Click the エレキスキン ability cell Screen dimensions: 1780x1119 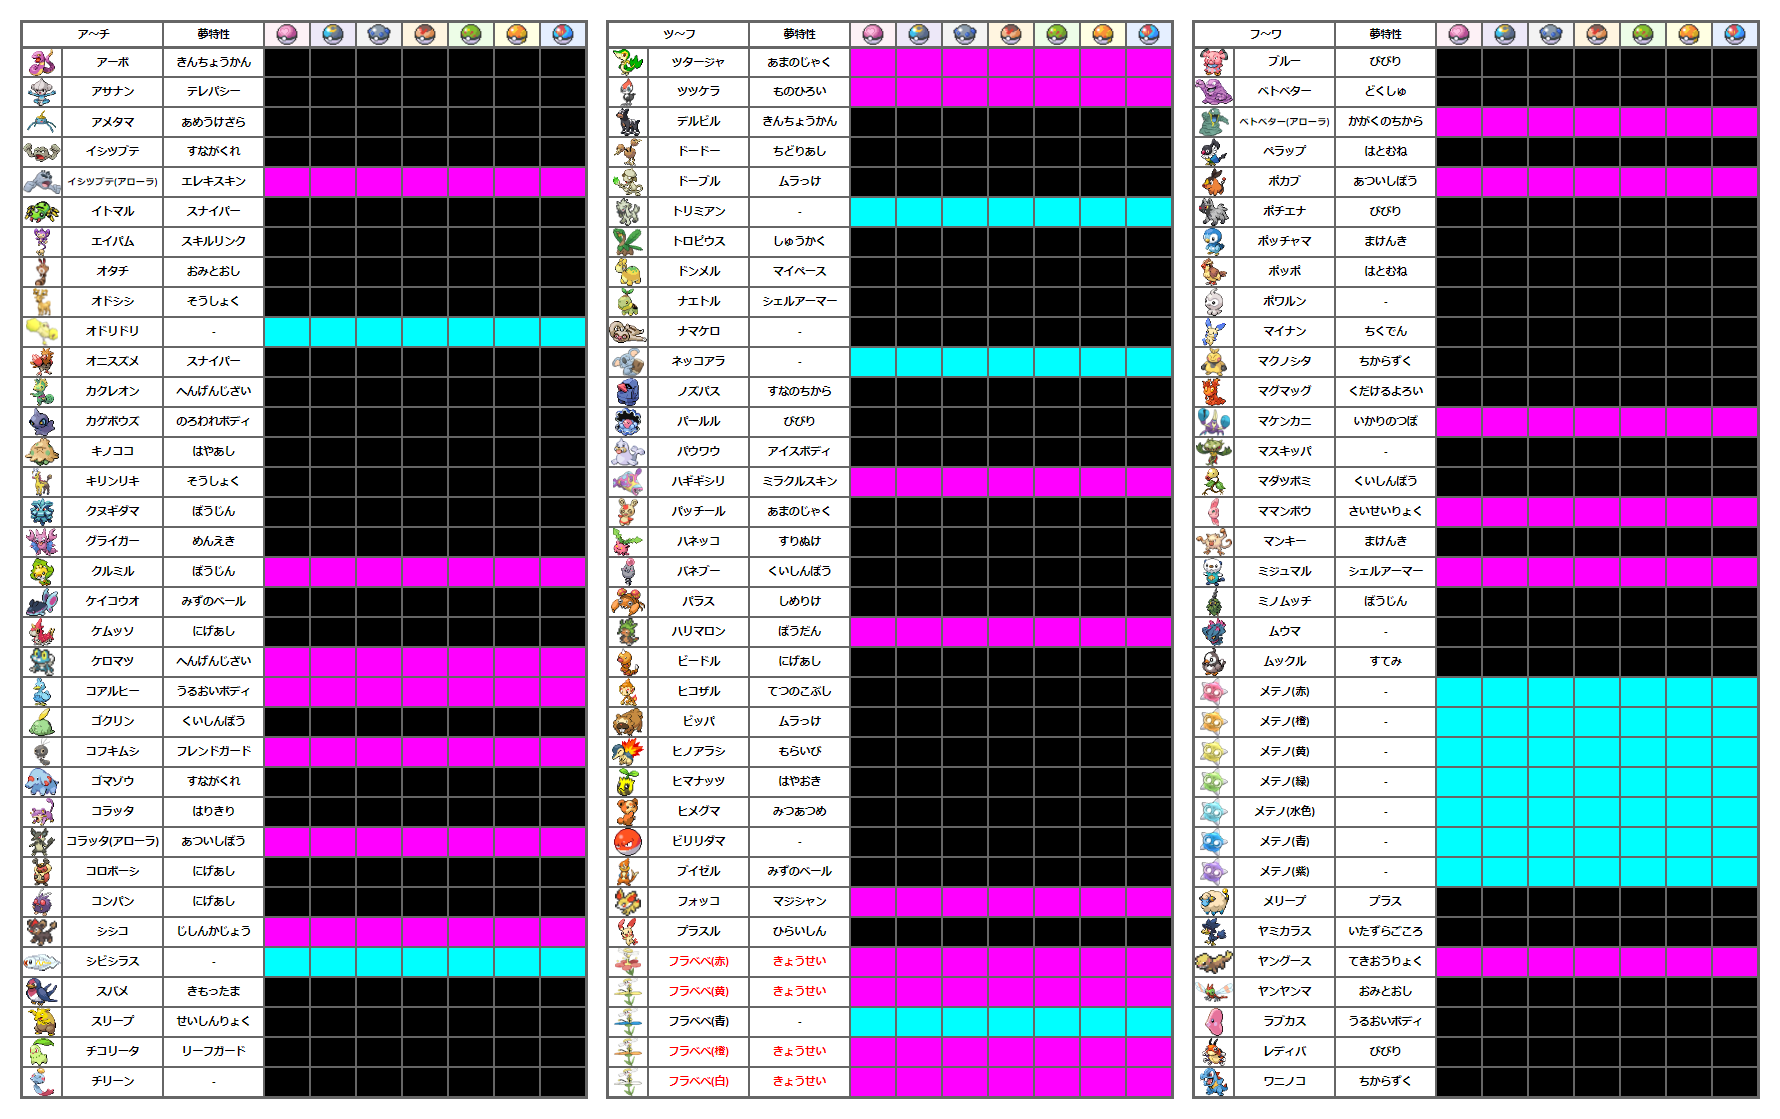coord(213,182)
